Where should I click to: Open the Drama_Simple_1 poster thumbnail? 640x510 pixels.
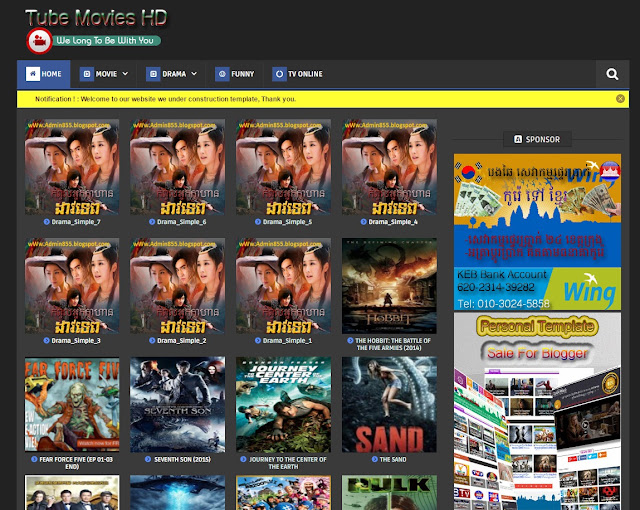(x=283, y=286)
